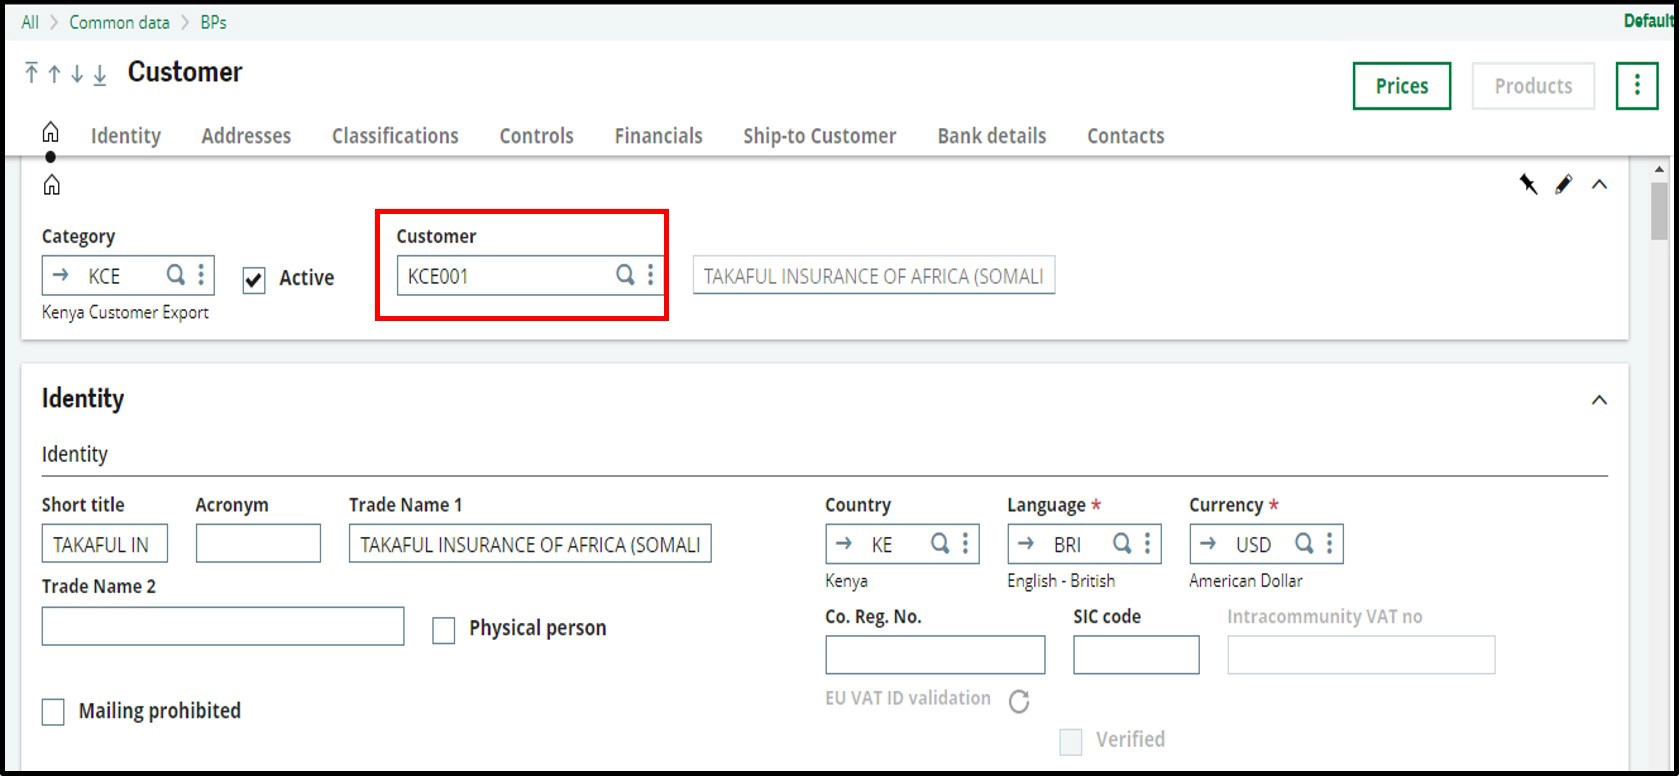1680x776 pixels.
Task: Open Currency field actions dots
Action: click(1329, 543)
